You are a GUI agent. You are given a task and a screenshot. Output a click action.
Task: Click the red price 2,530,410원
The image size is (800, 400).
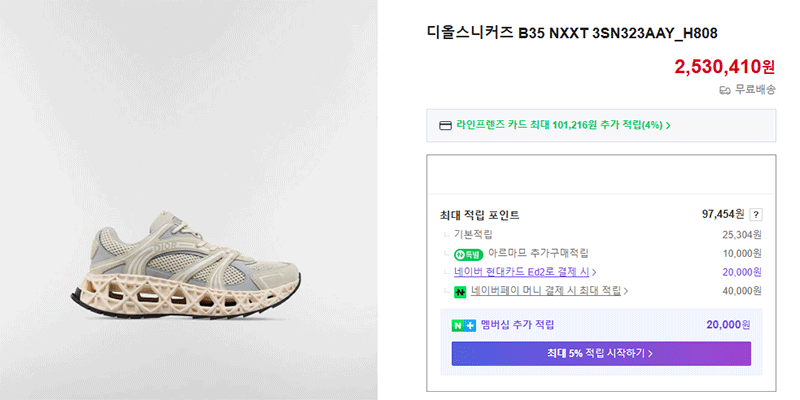click(724, 66)
